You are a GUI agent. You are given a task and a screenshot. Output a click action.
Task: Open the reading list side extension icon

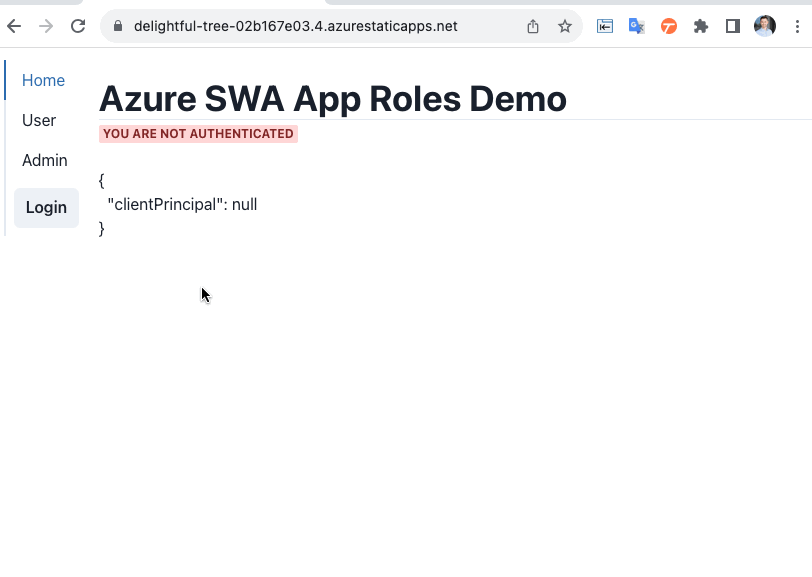tap(605, 26)
